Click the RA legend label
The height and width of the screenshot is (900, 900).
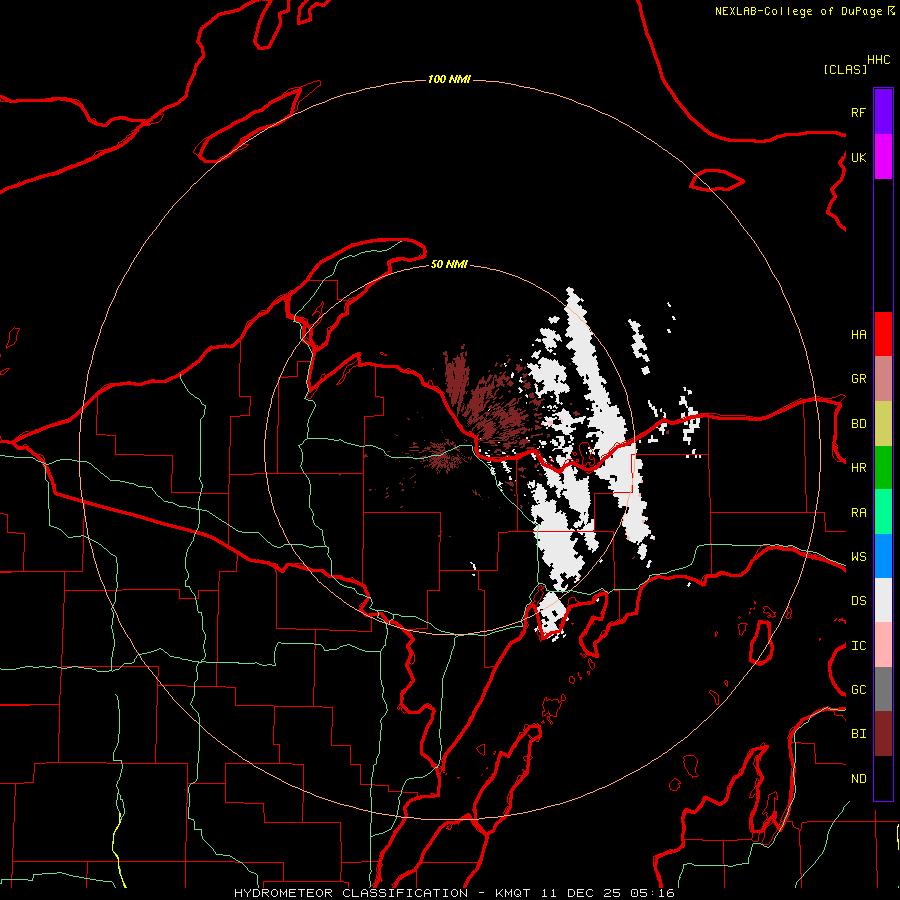(858, 513)
